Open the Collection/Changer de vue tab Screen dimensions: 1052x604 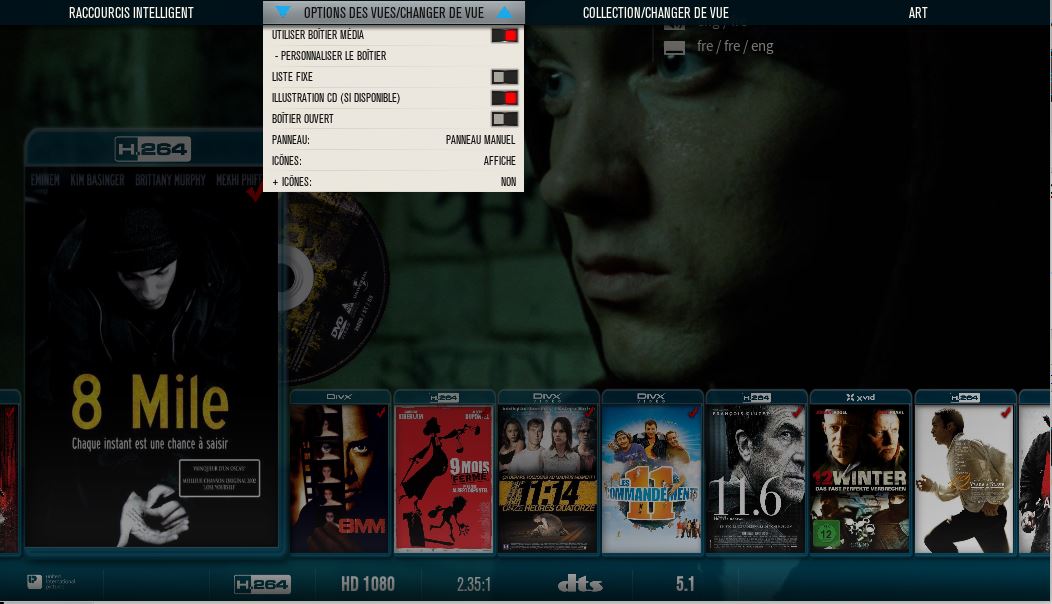(655, 13)
